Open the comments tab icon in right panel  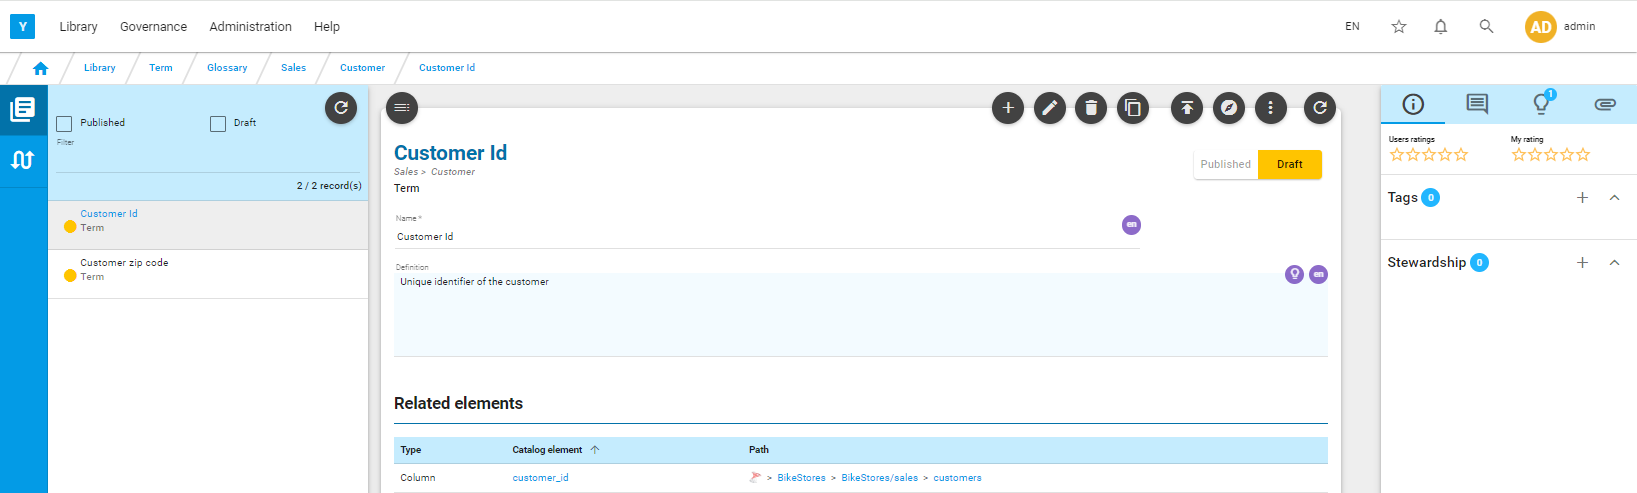click(1477, 104)
